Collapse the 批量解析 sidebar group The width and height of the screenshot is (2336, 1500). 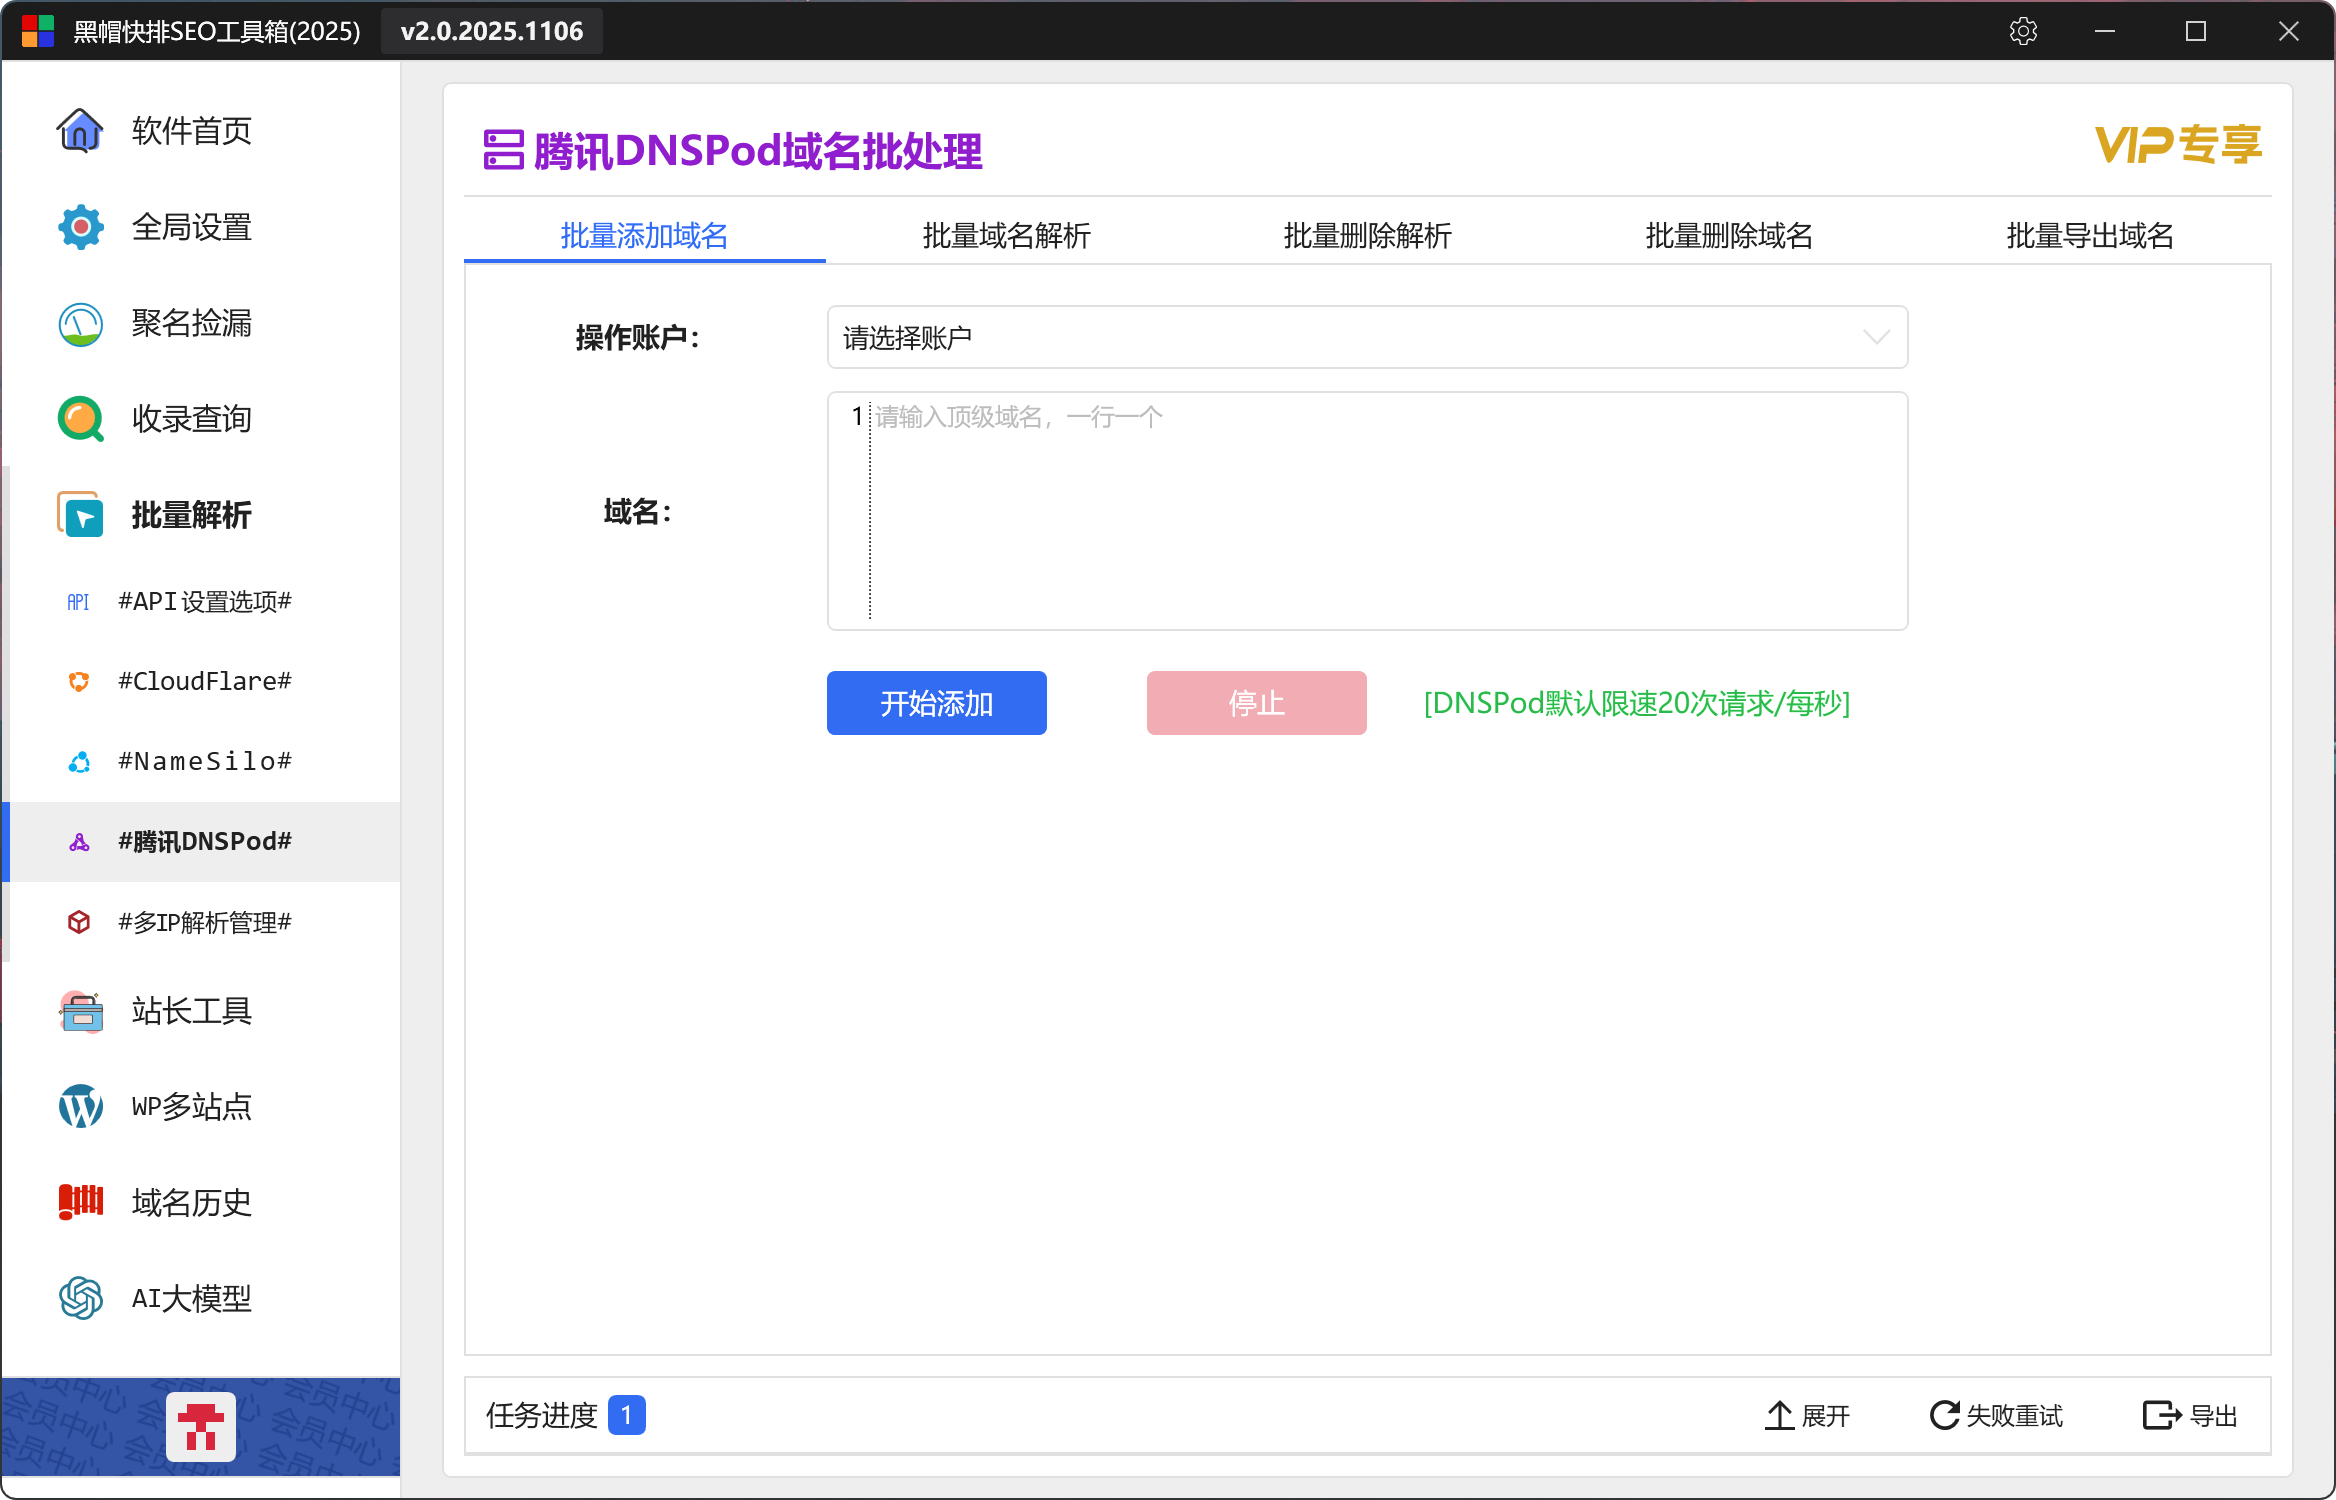click(x=190, y=515)
